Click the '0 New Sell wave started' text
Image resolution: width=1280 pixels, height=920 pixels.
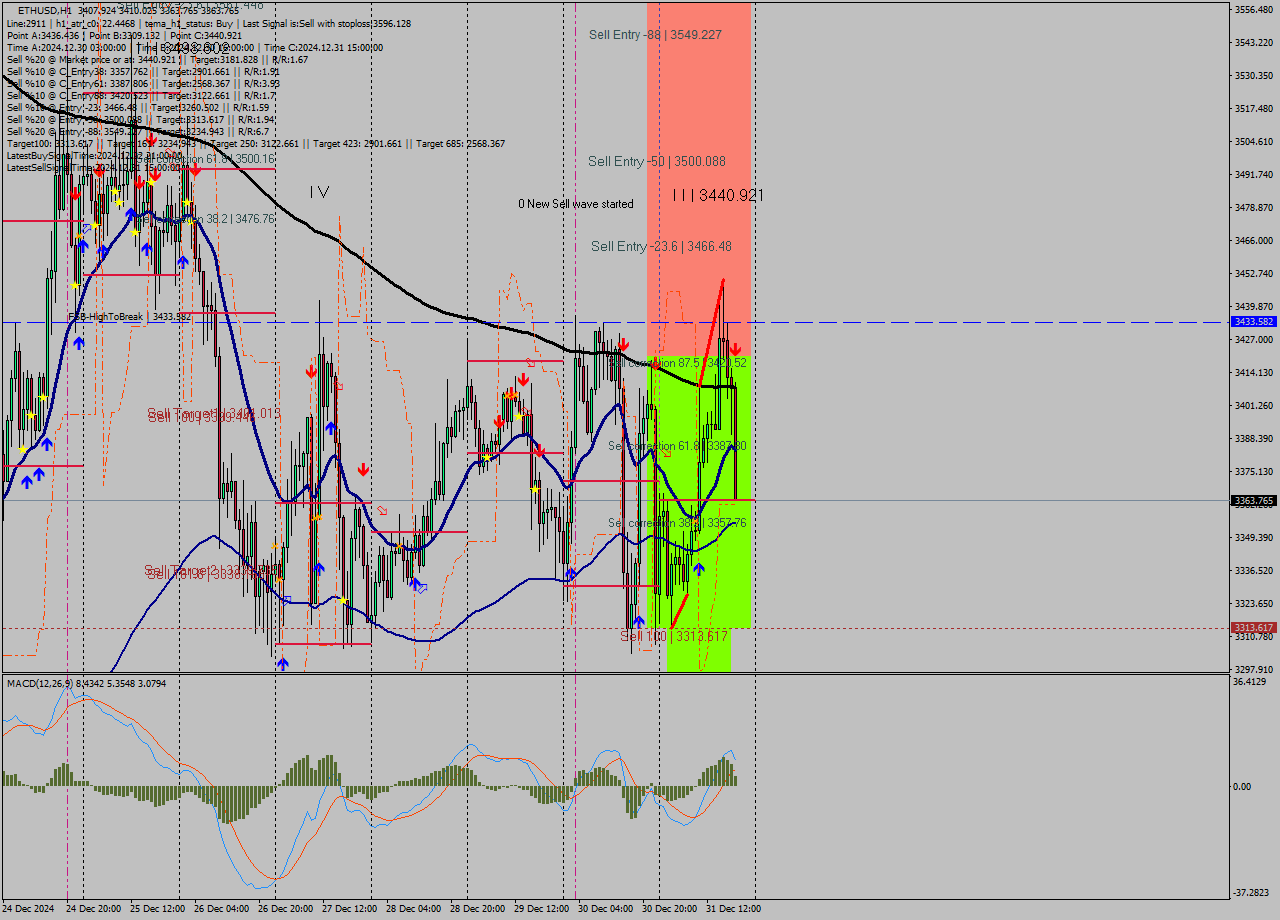point(576,204)
